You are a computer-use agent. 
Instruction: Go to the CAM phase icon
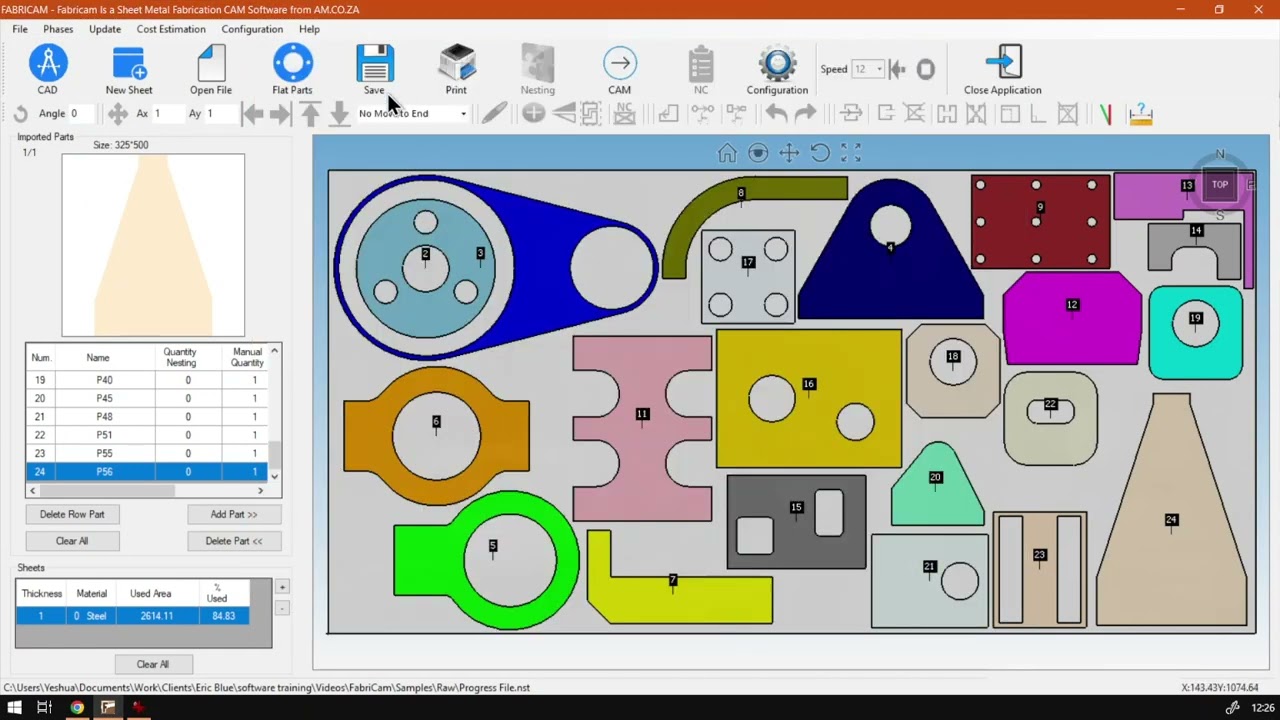click(620, 64)
